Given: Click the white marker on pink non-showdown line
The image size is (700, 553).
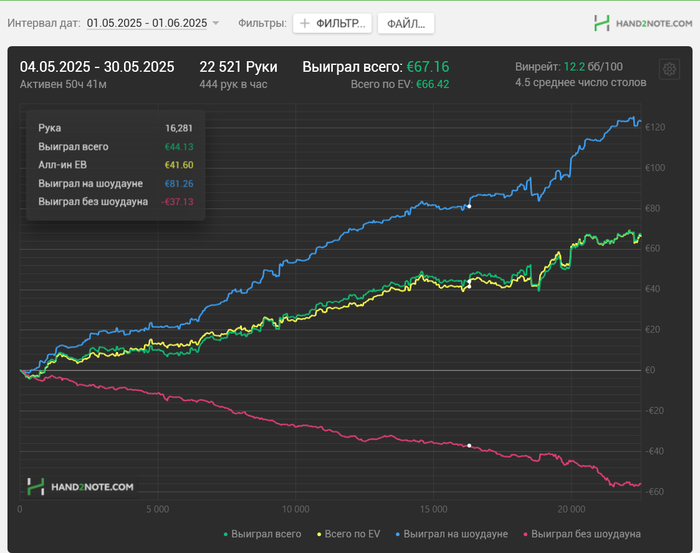Looking at the screenshot, I should 469,445.
